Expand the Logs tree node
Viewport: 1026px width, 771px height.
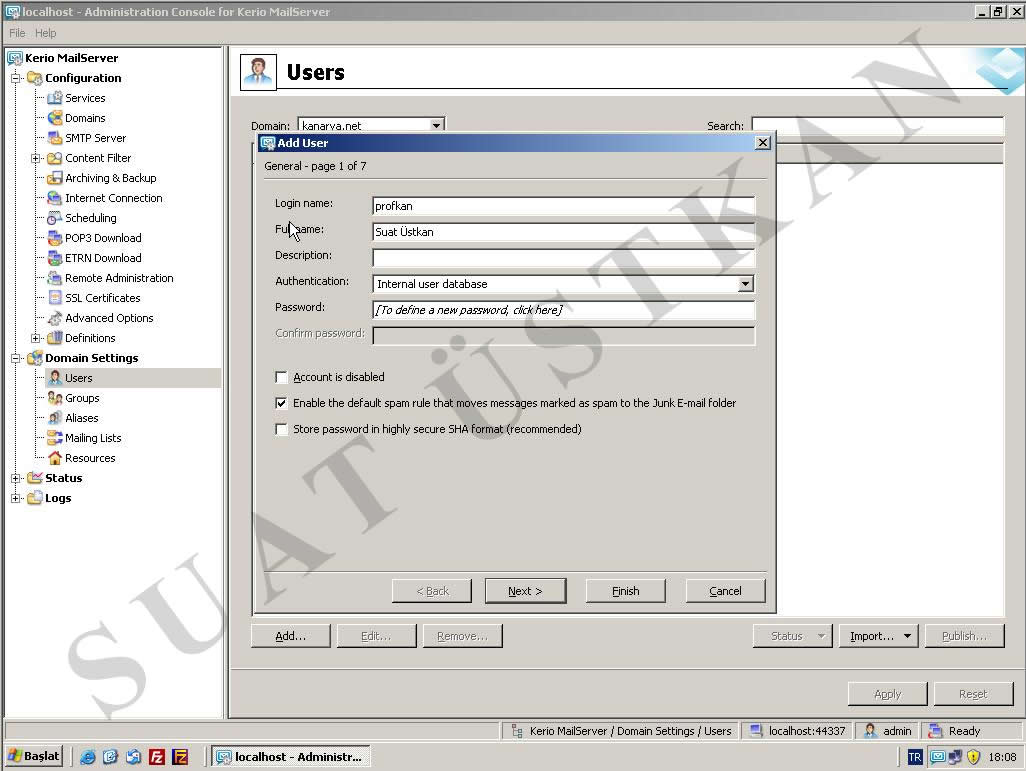click(16, 499)
